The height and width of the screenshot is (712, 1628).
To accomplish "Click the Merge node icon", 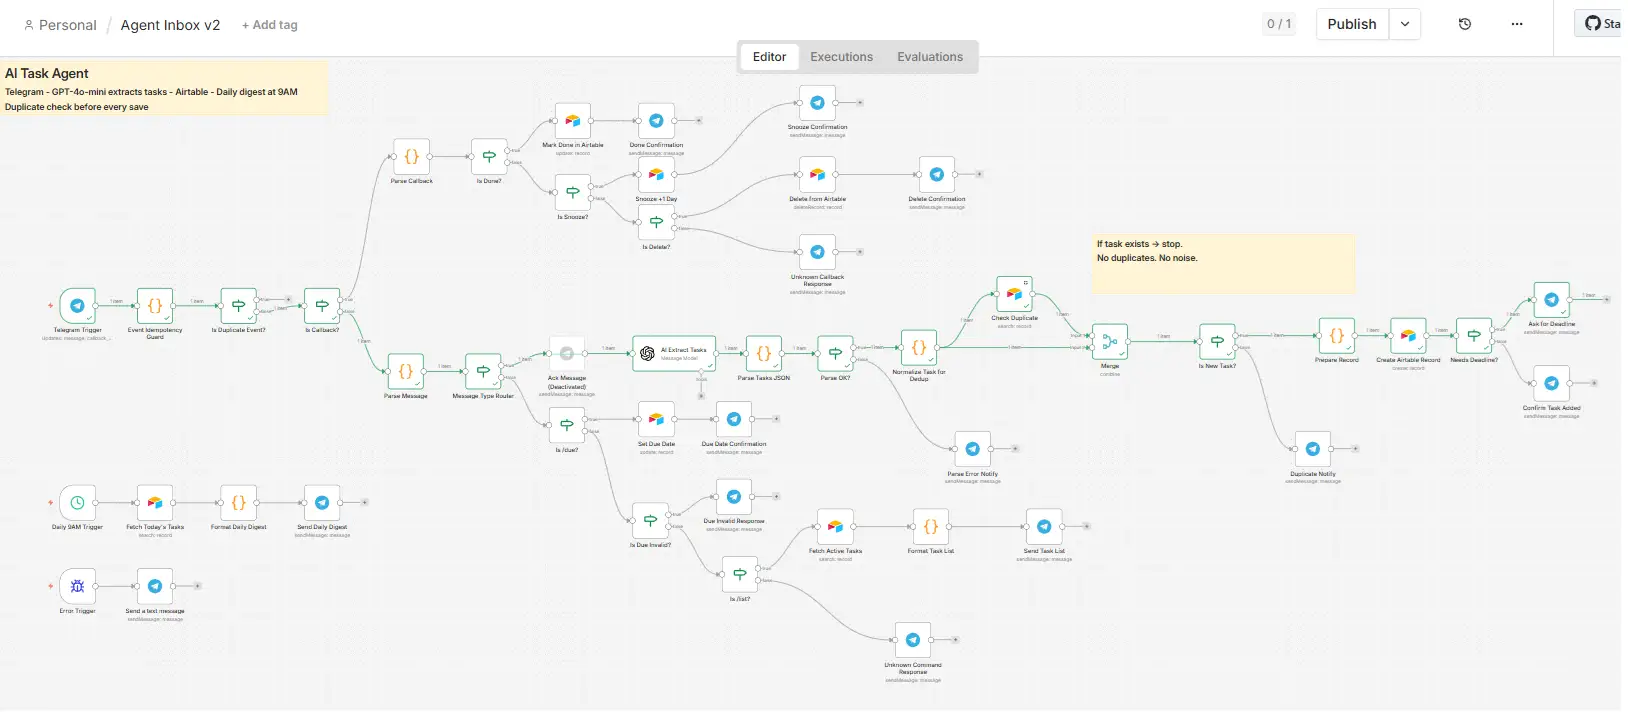I will (1110, 342).
